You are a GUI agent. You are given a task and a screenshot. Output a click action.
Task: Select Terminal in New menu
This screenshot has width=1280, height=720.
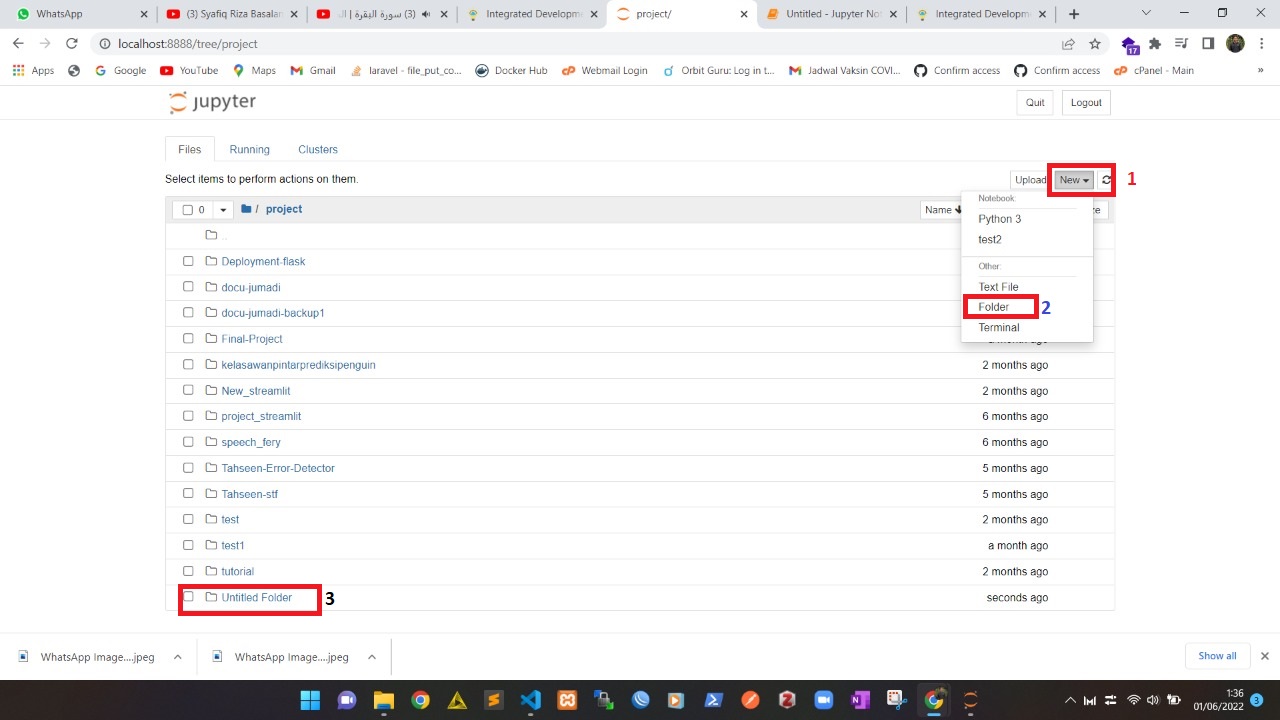pyautogui.click(x=999, y=328)
